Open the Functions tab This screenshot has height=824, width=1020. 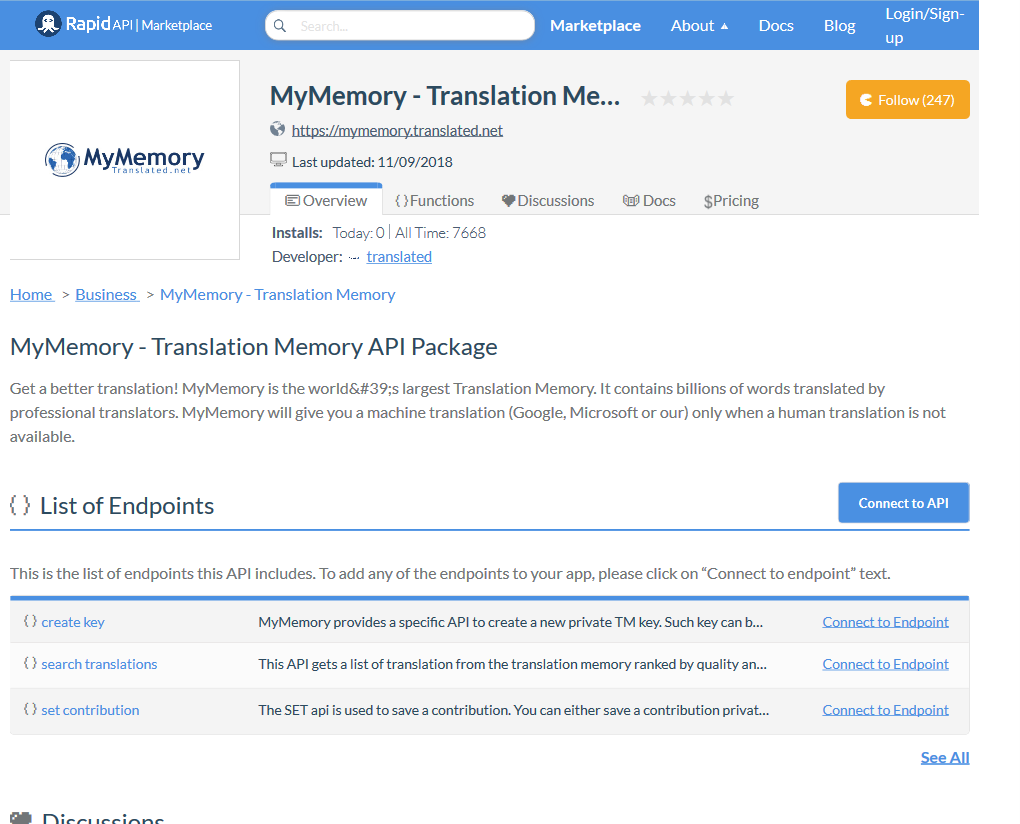point(434,201)
